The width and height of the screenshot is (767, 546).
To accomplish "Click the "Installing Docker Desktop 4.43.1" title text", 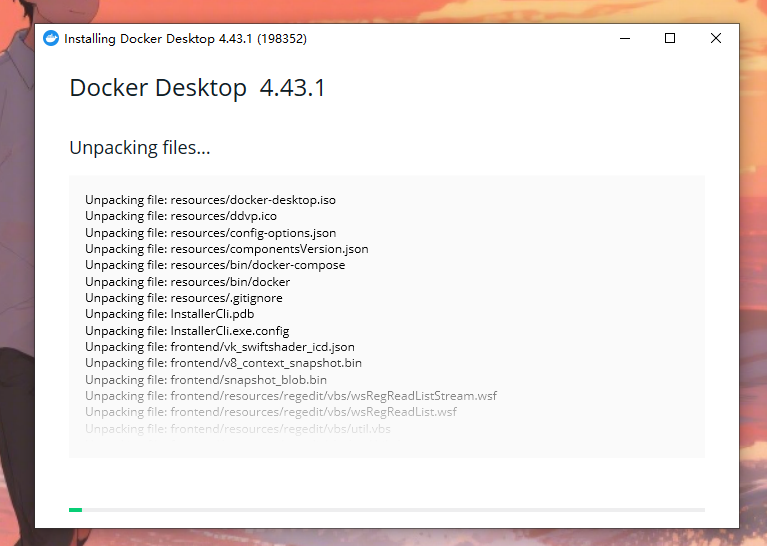I will pyautogui.click(x=185, y=39).
